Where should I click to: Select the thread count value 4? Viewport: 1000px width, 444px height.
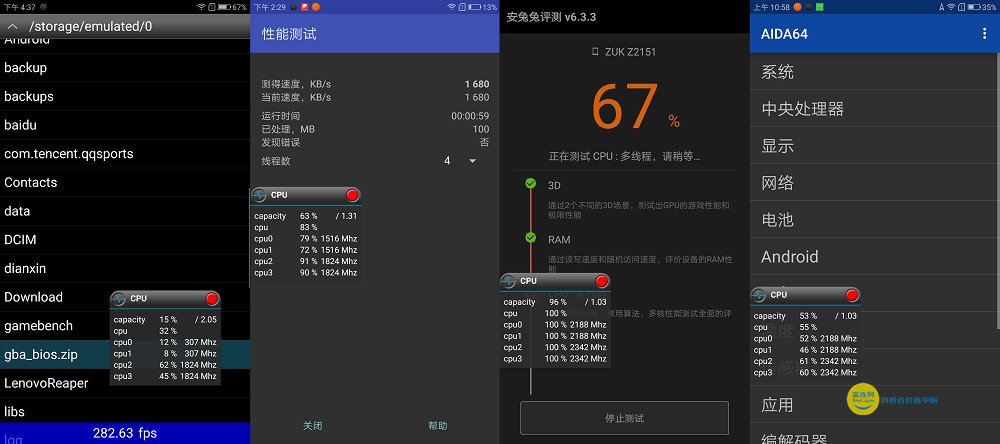pyautogui.click(x=447, y=161)
